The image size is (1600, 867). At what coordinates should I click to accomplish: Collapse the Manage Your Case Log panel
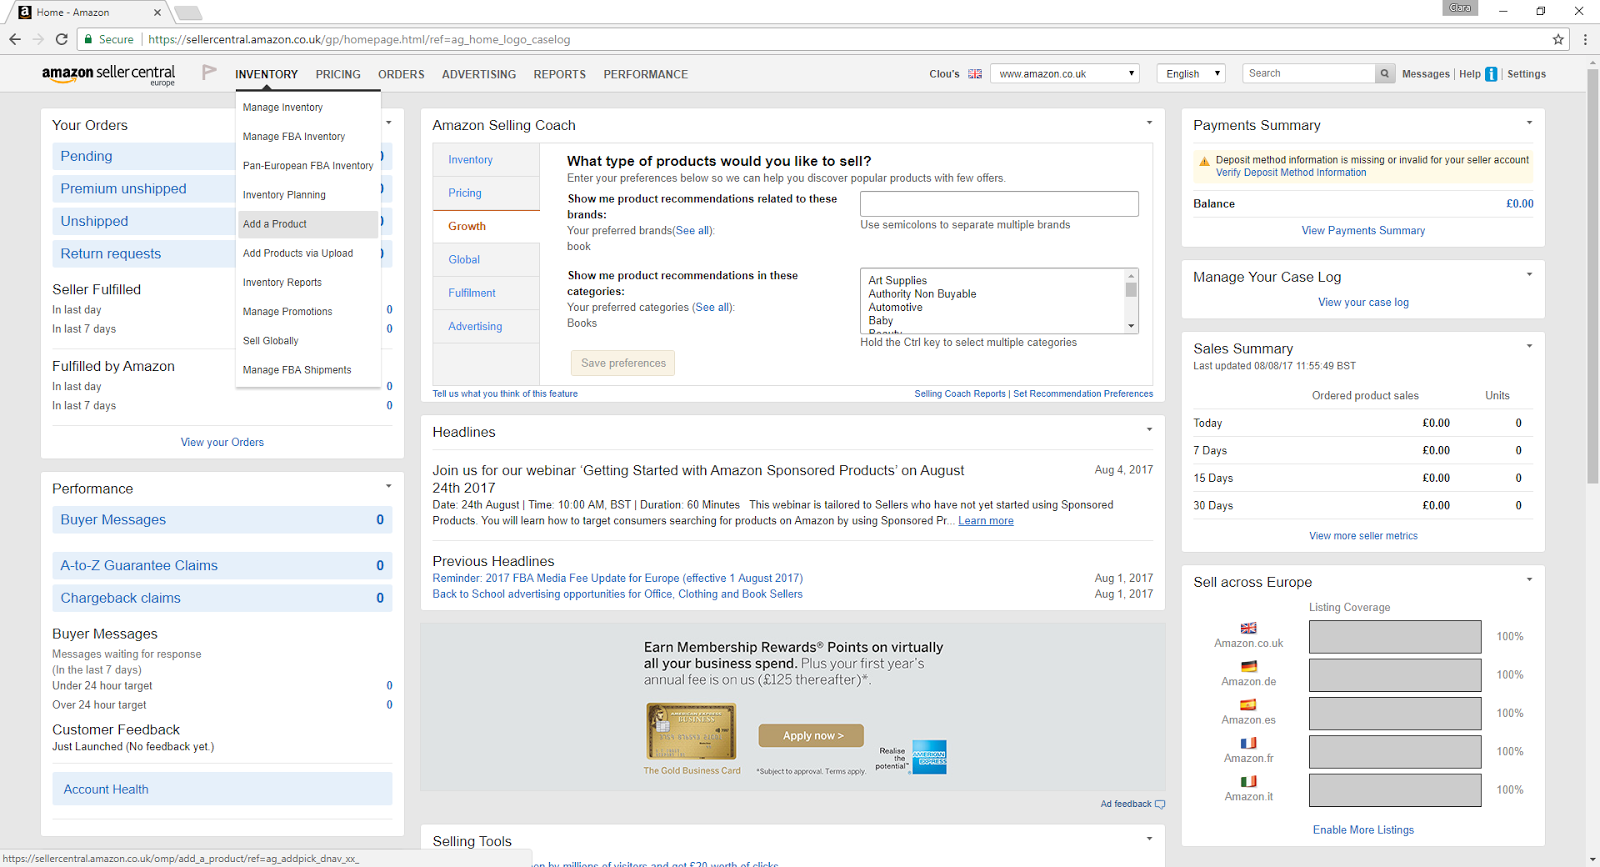pos(1529,275)
